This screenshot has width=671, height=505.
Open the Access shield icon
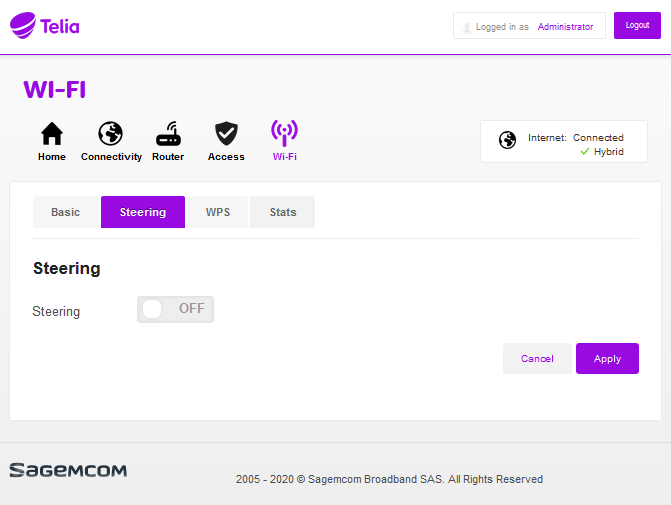226,134
